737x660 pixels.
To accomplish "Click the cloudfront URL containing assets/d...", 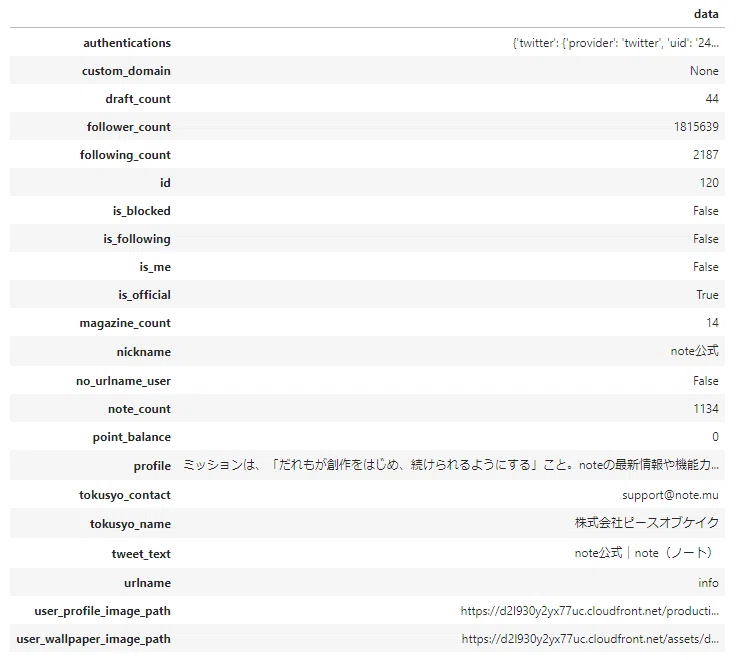I will 590,639.
